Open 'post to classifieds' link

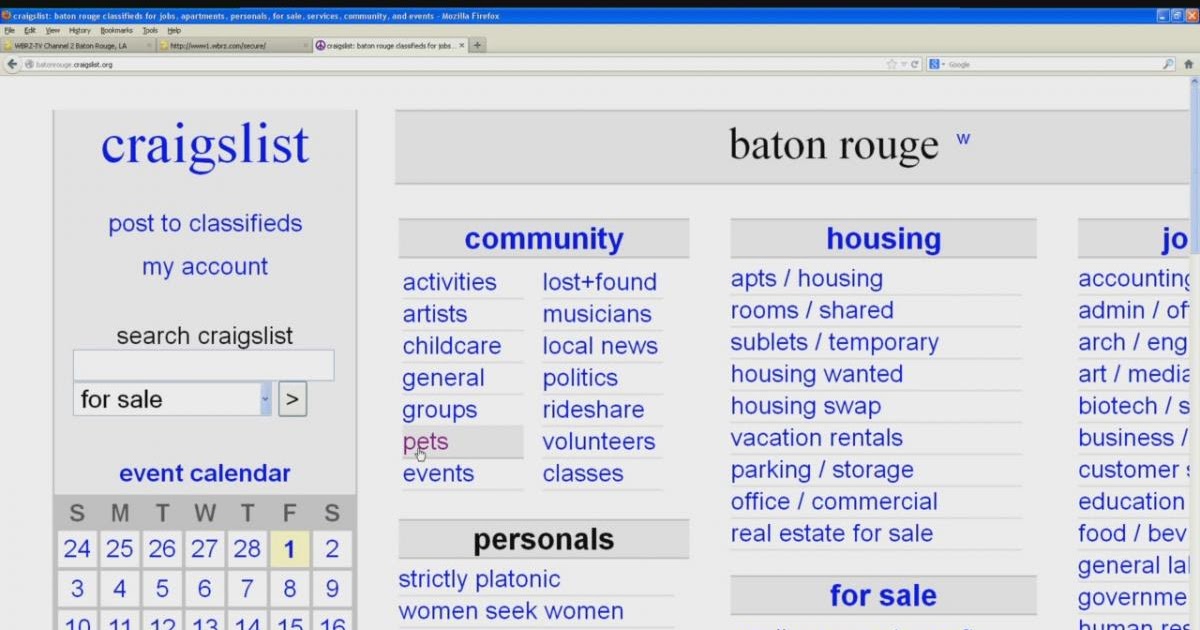click(205, 223)
